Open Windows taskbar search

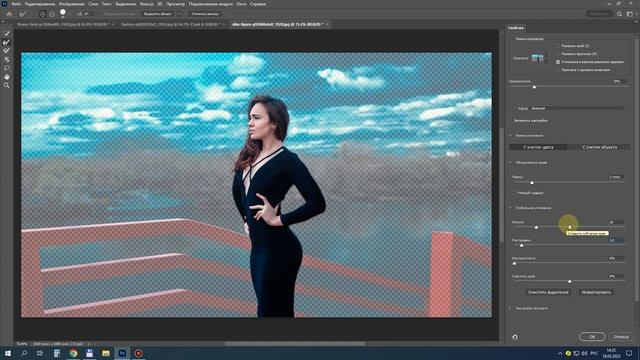click(x=24, y=353)
